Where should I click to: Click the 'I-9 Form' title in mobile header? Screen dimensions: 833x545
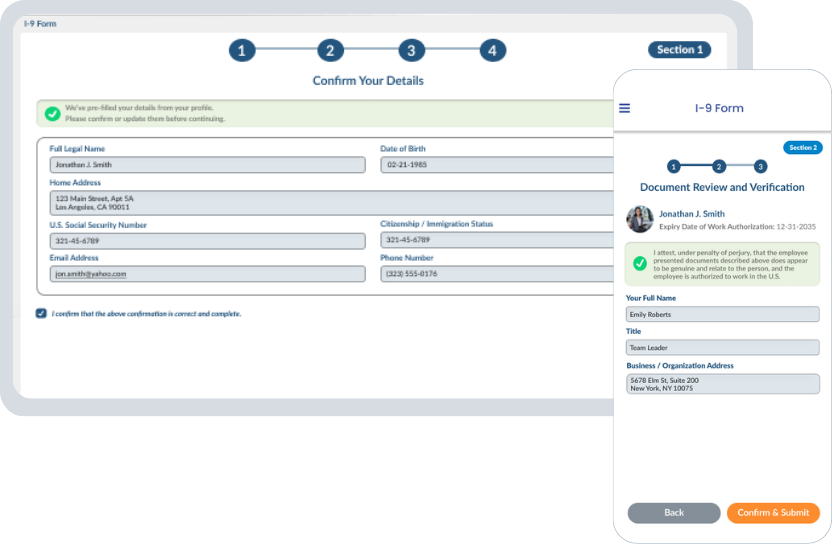719,108
